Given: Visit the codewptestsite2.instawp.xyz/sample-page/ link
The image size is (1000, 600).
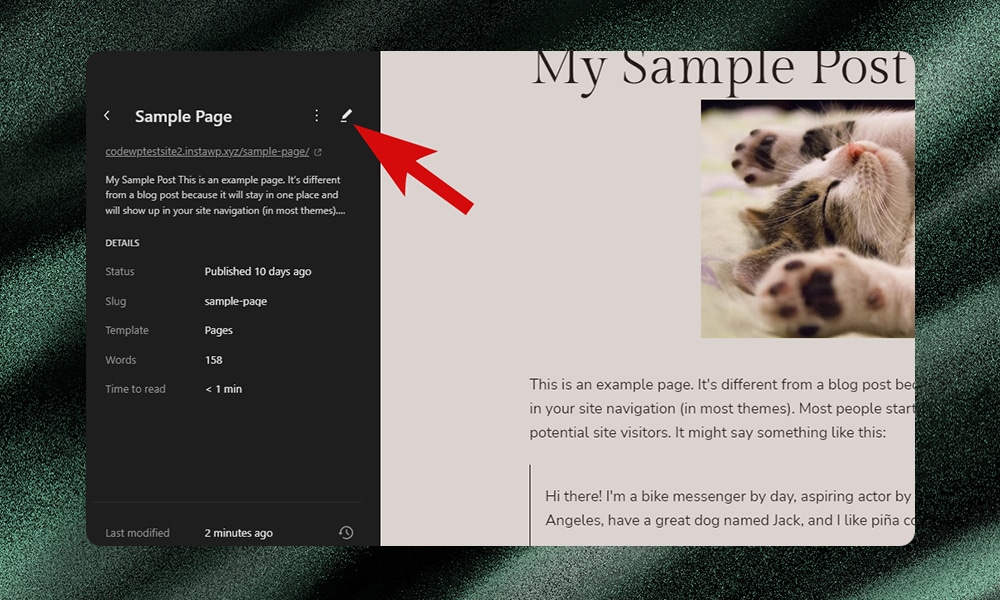Looking at the screenshot, I should 205,151.
